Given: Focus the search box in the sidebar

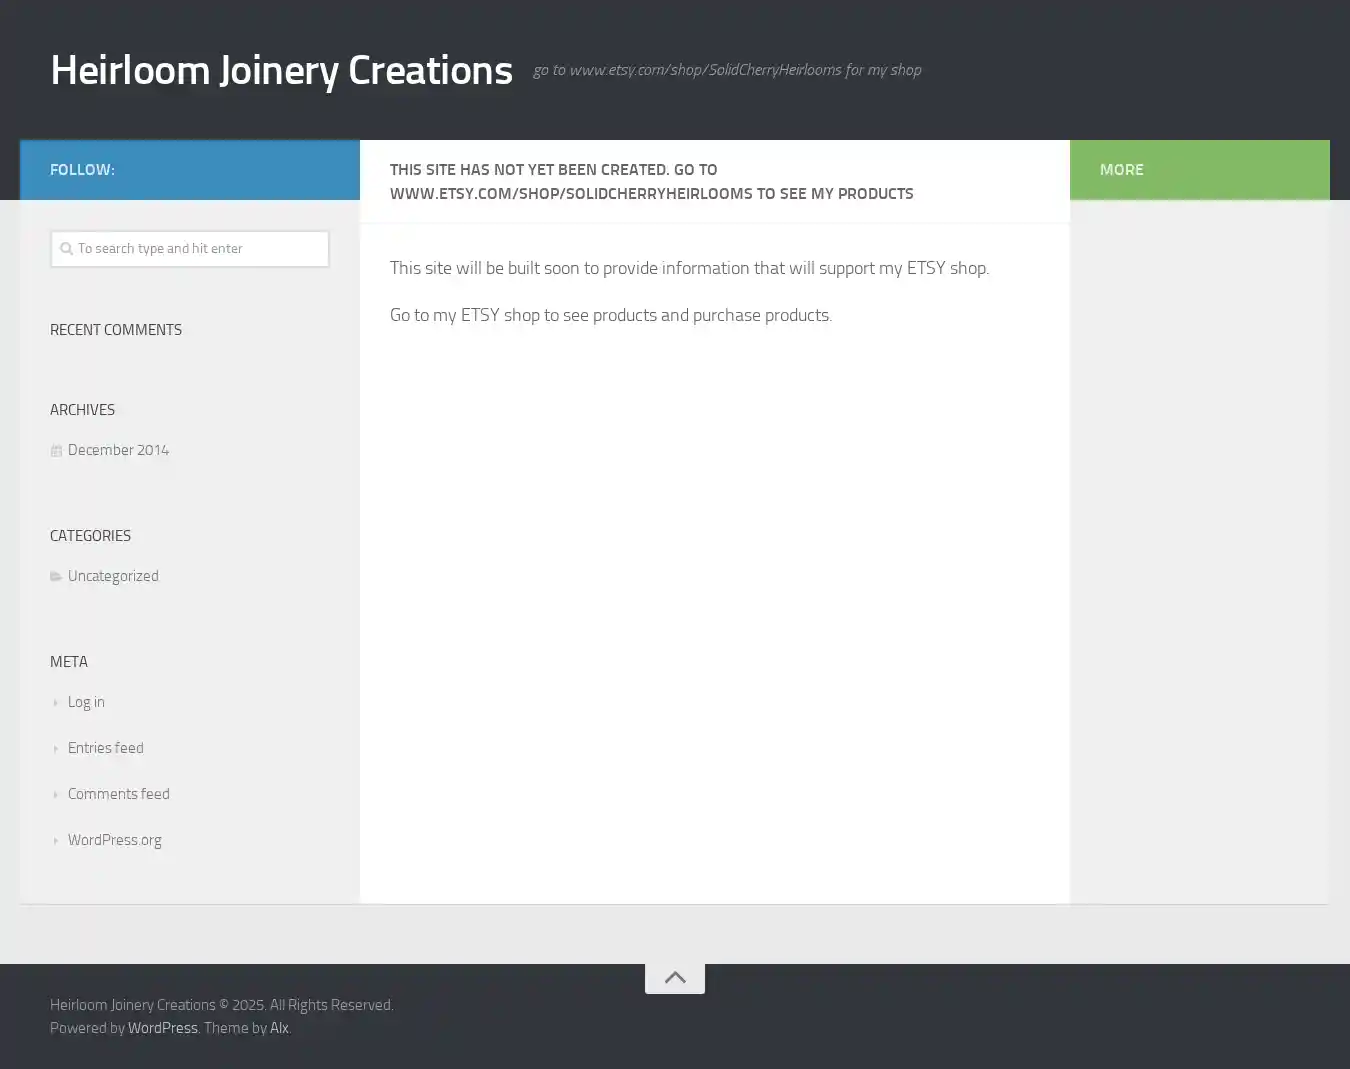Looking at the screenshot, I should pos(200,249).
